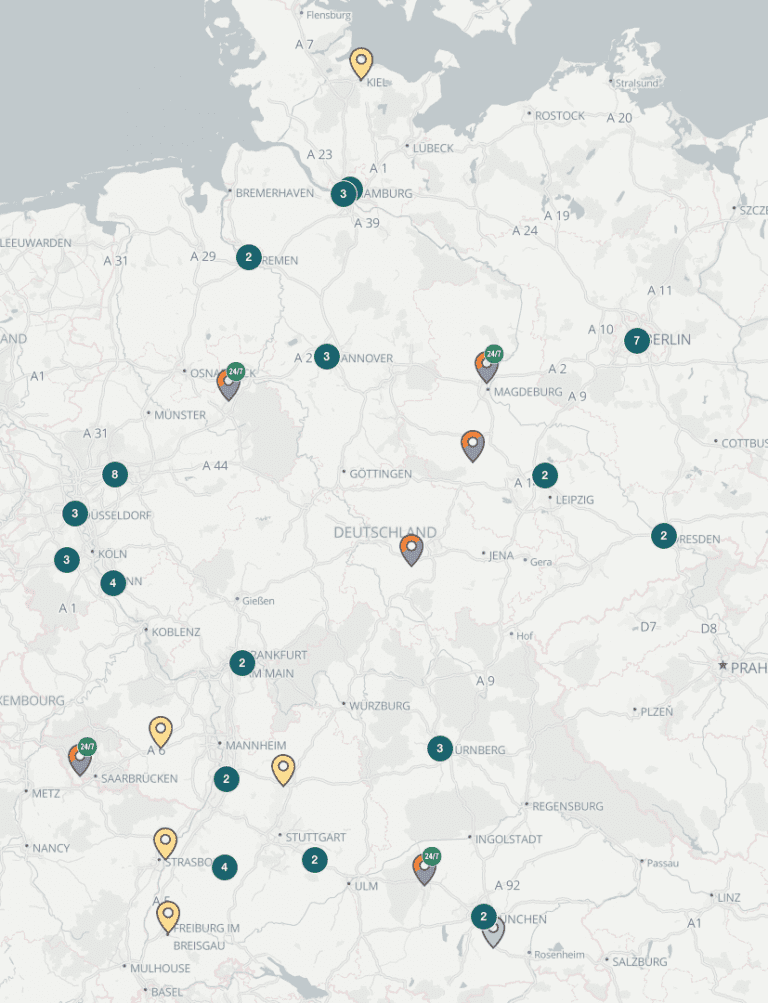Open the 24/7 orange pin east of Ulm
This screenshot has height=1003, width=768.
[425, 867]
